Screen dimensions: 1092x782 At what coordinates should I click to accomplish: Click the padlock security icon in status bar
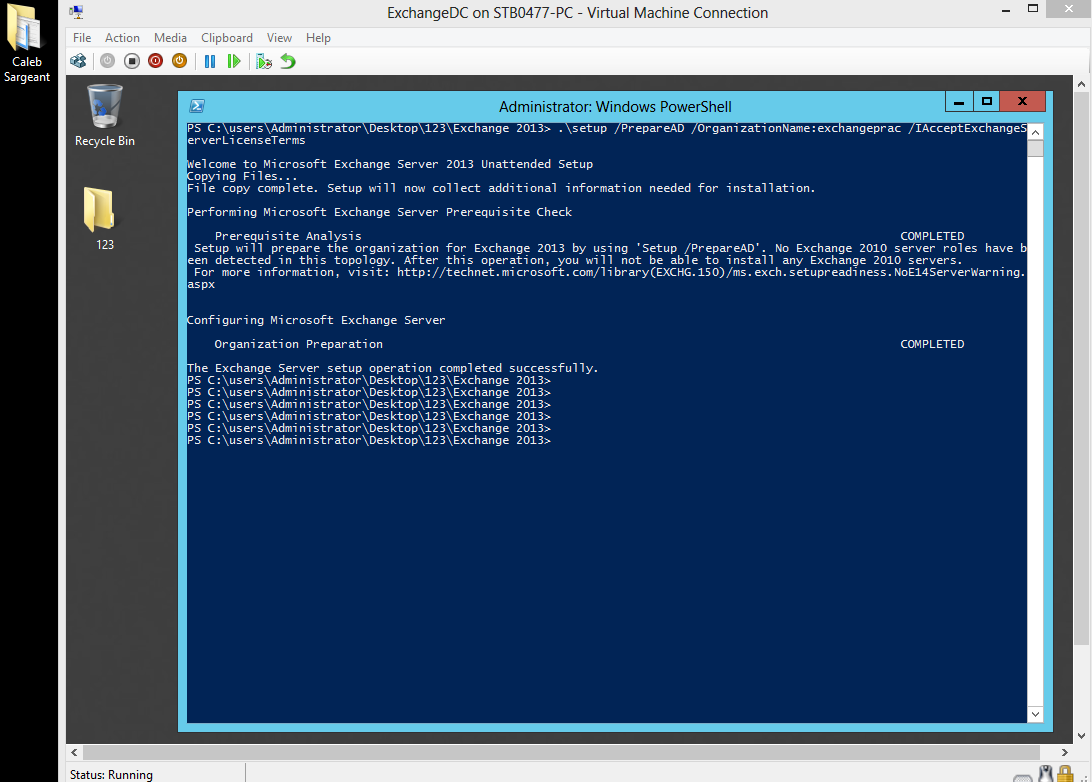(x=1065, y=774)
